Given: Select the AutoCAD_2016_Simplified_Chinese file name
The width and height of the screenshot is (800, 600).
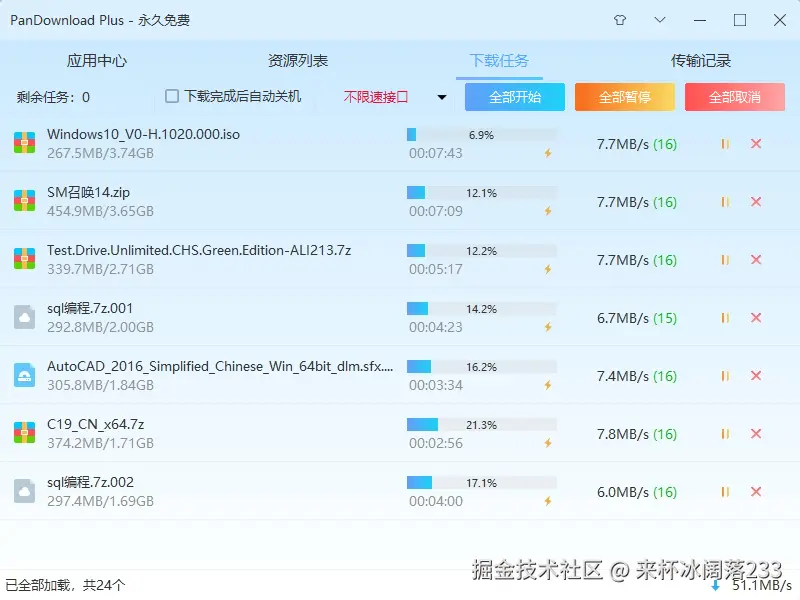Looking at the screenshot, I should [220, 366].
